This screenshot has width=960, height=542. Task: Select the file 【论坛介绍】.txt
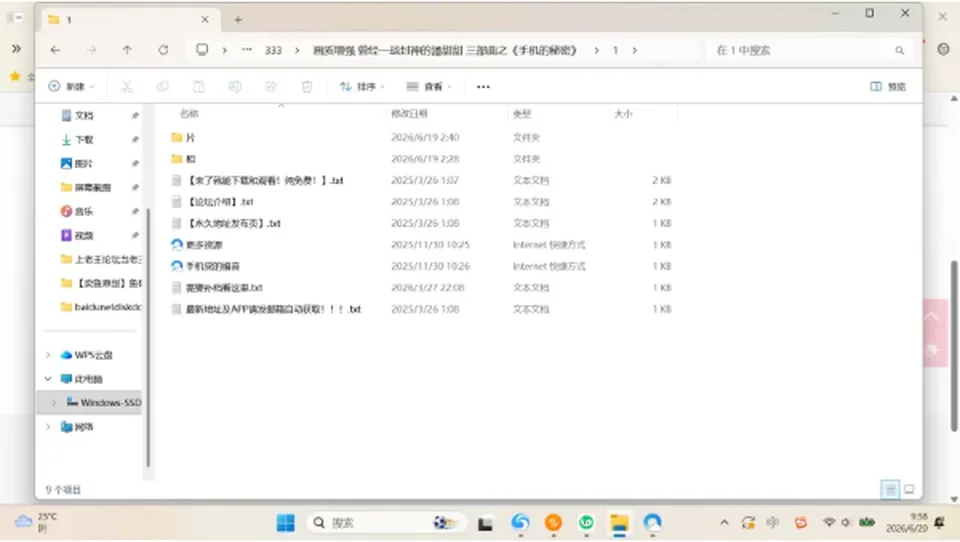tap(221, 201)
